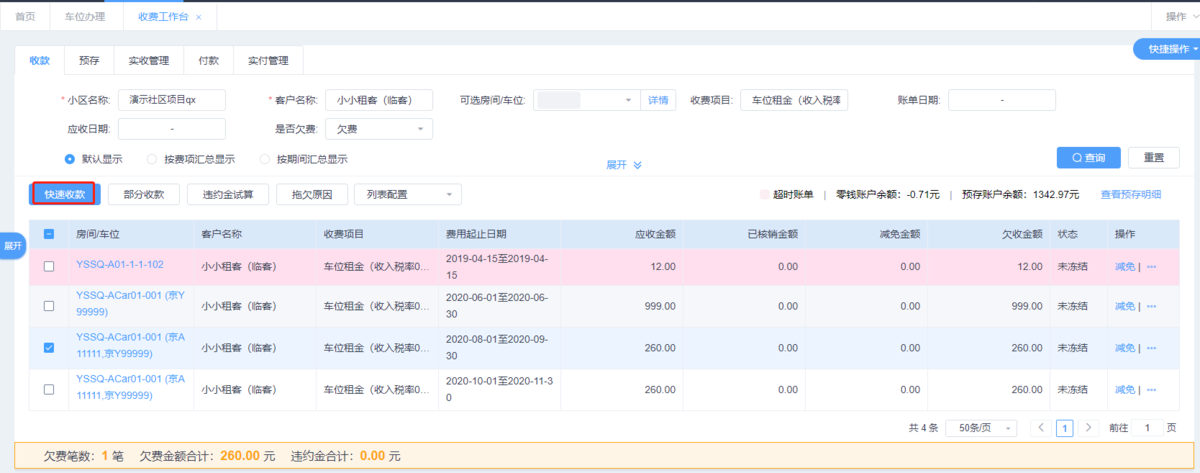Open the 50条/页 page size dropdown
Screen dimensions: 1200x473
click(981, 427)
